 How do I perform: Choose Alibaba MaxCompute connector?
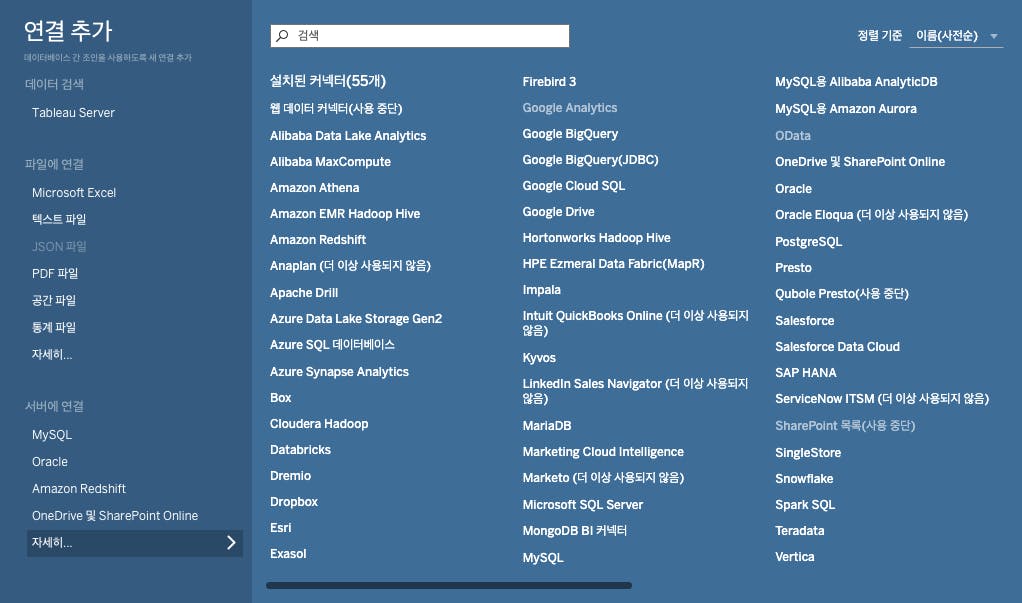pyautogui.click(x=330, y=162)
